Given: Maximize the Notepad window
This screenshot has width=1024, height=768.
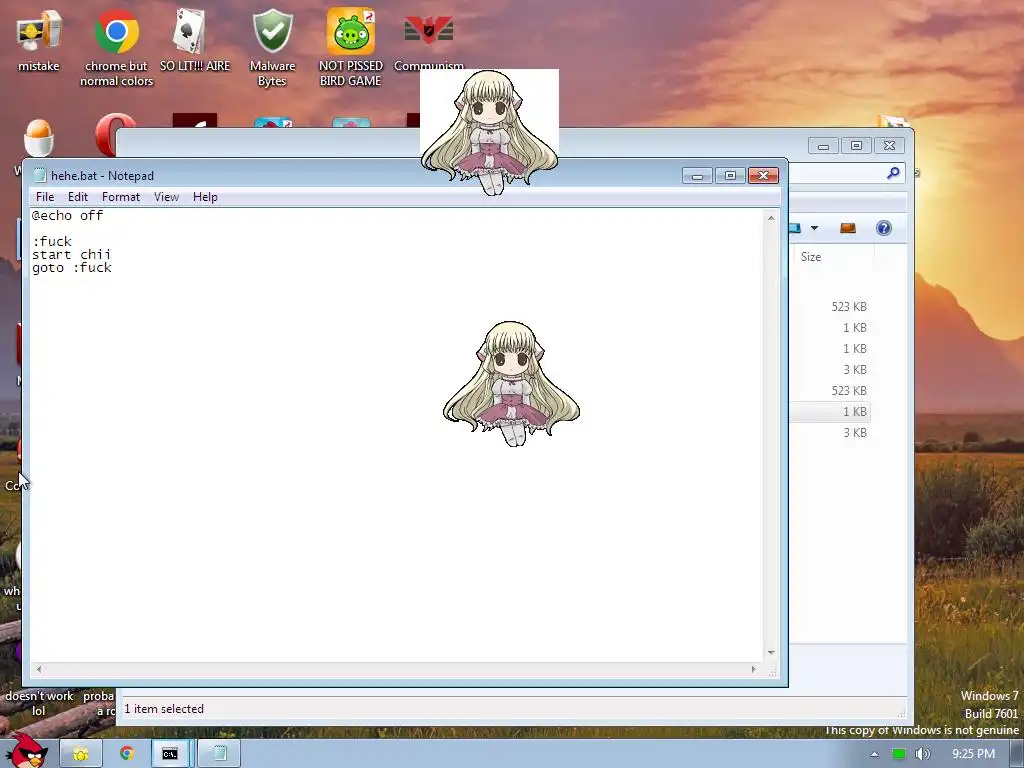Looking at the screenshot, I should pos(730,176).
